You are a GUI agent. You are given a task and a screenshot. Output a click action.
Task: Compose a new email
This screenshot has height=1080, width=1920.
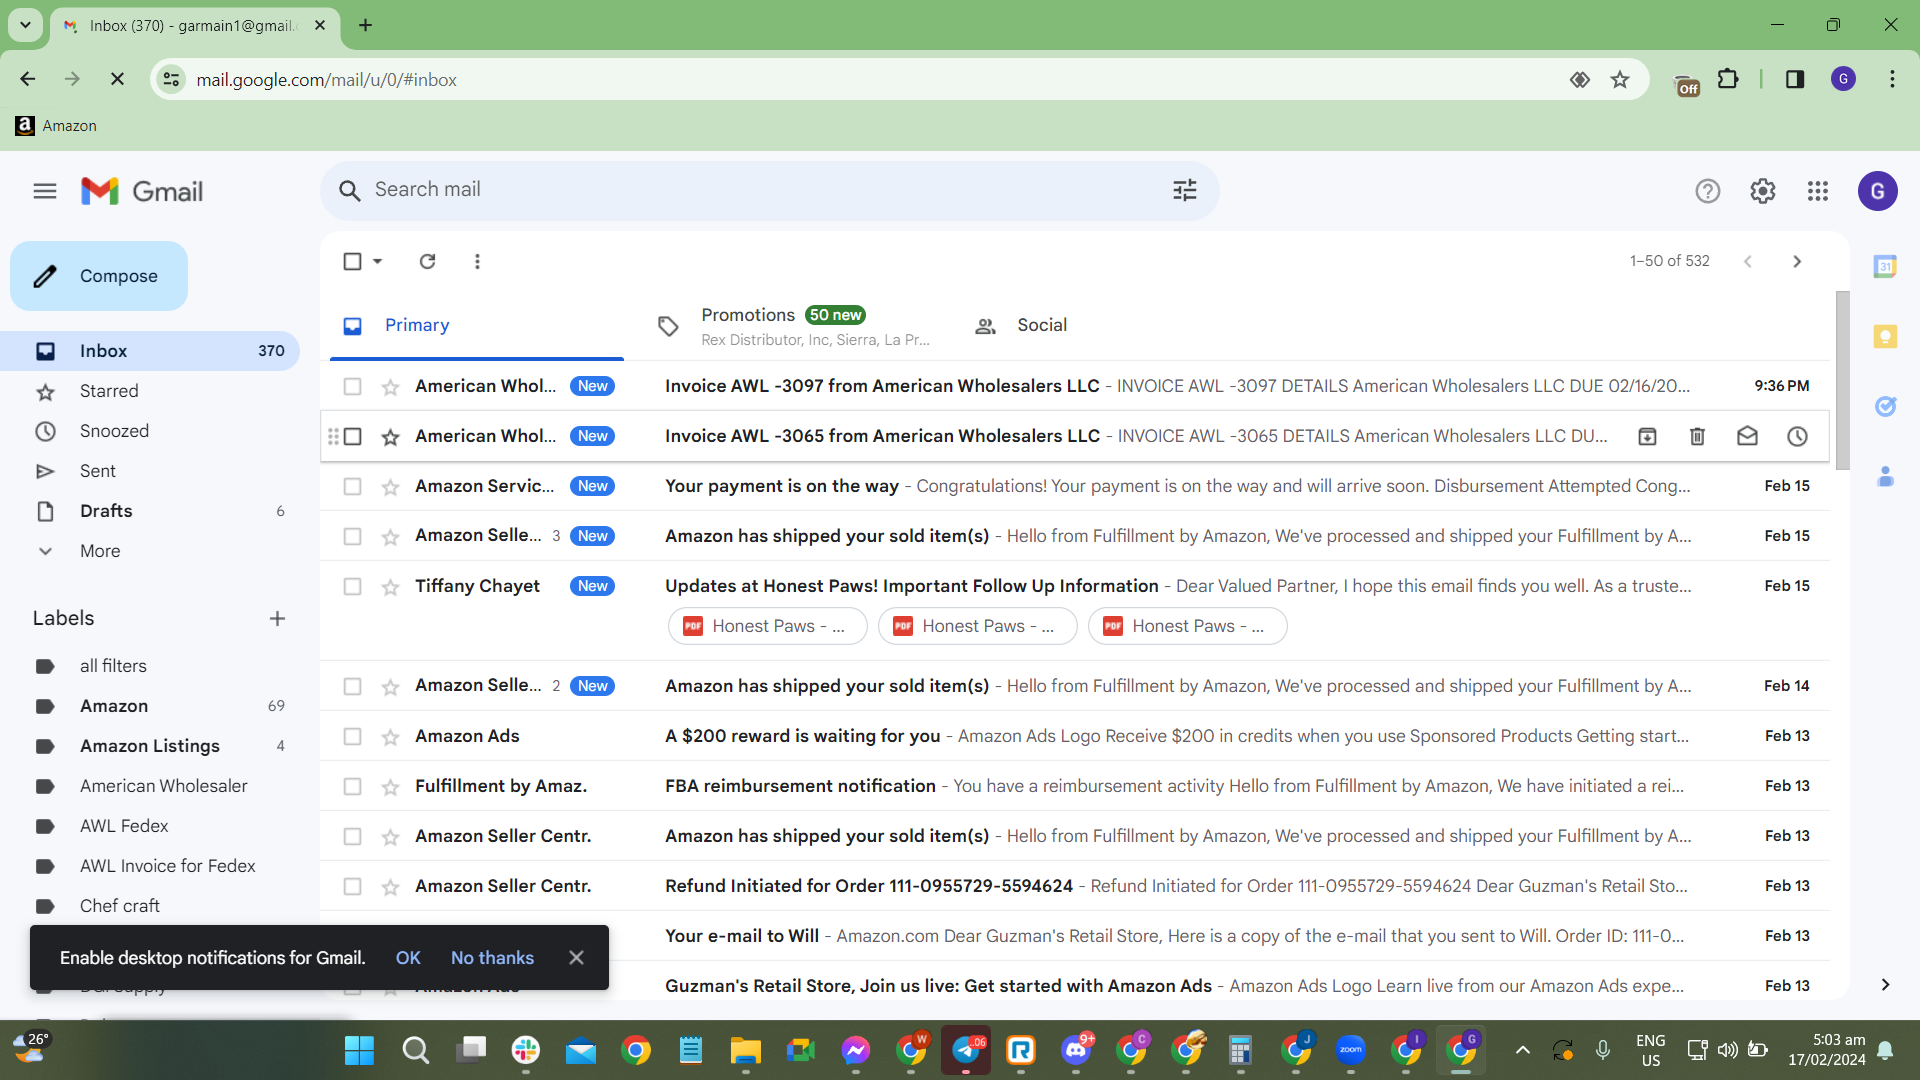pos(99,276)
